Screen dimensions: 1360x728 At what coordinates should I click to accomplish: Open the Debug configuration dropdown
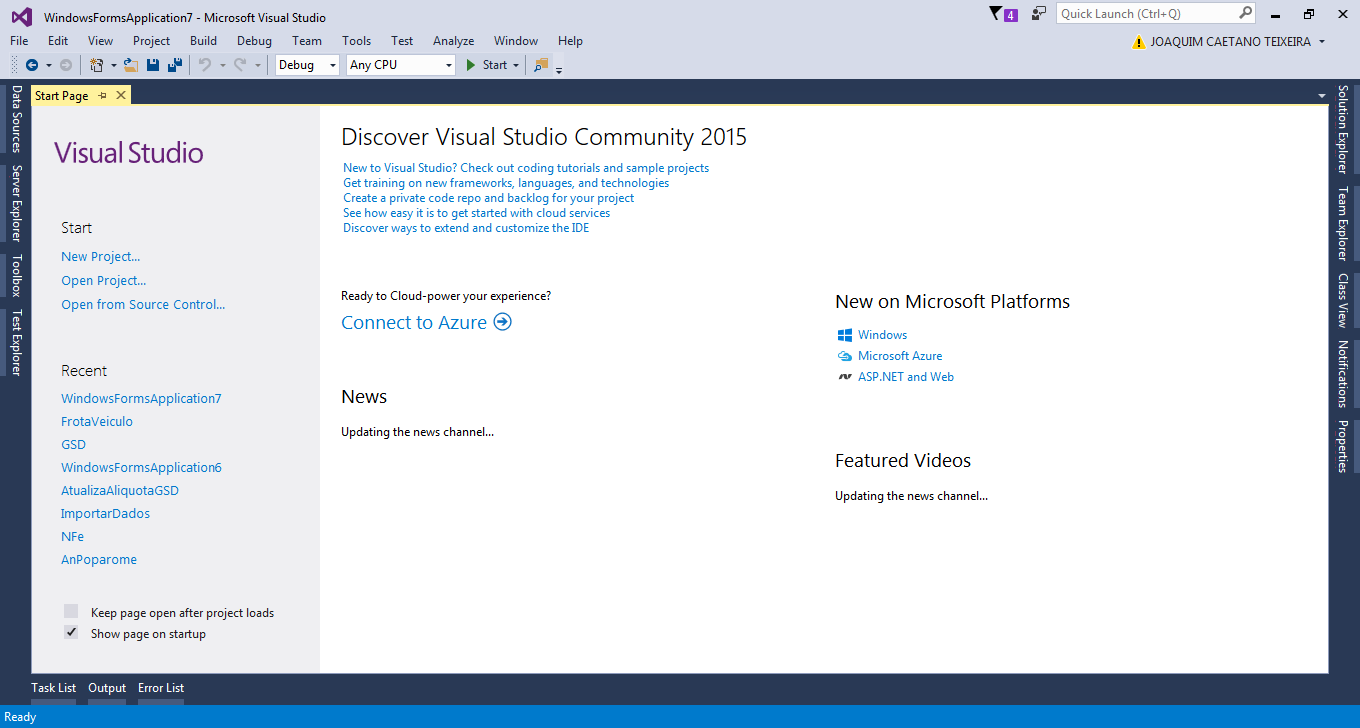pos(307,65)
